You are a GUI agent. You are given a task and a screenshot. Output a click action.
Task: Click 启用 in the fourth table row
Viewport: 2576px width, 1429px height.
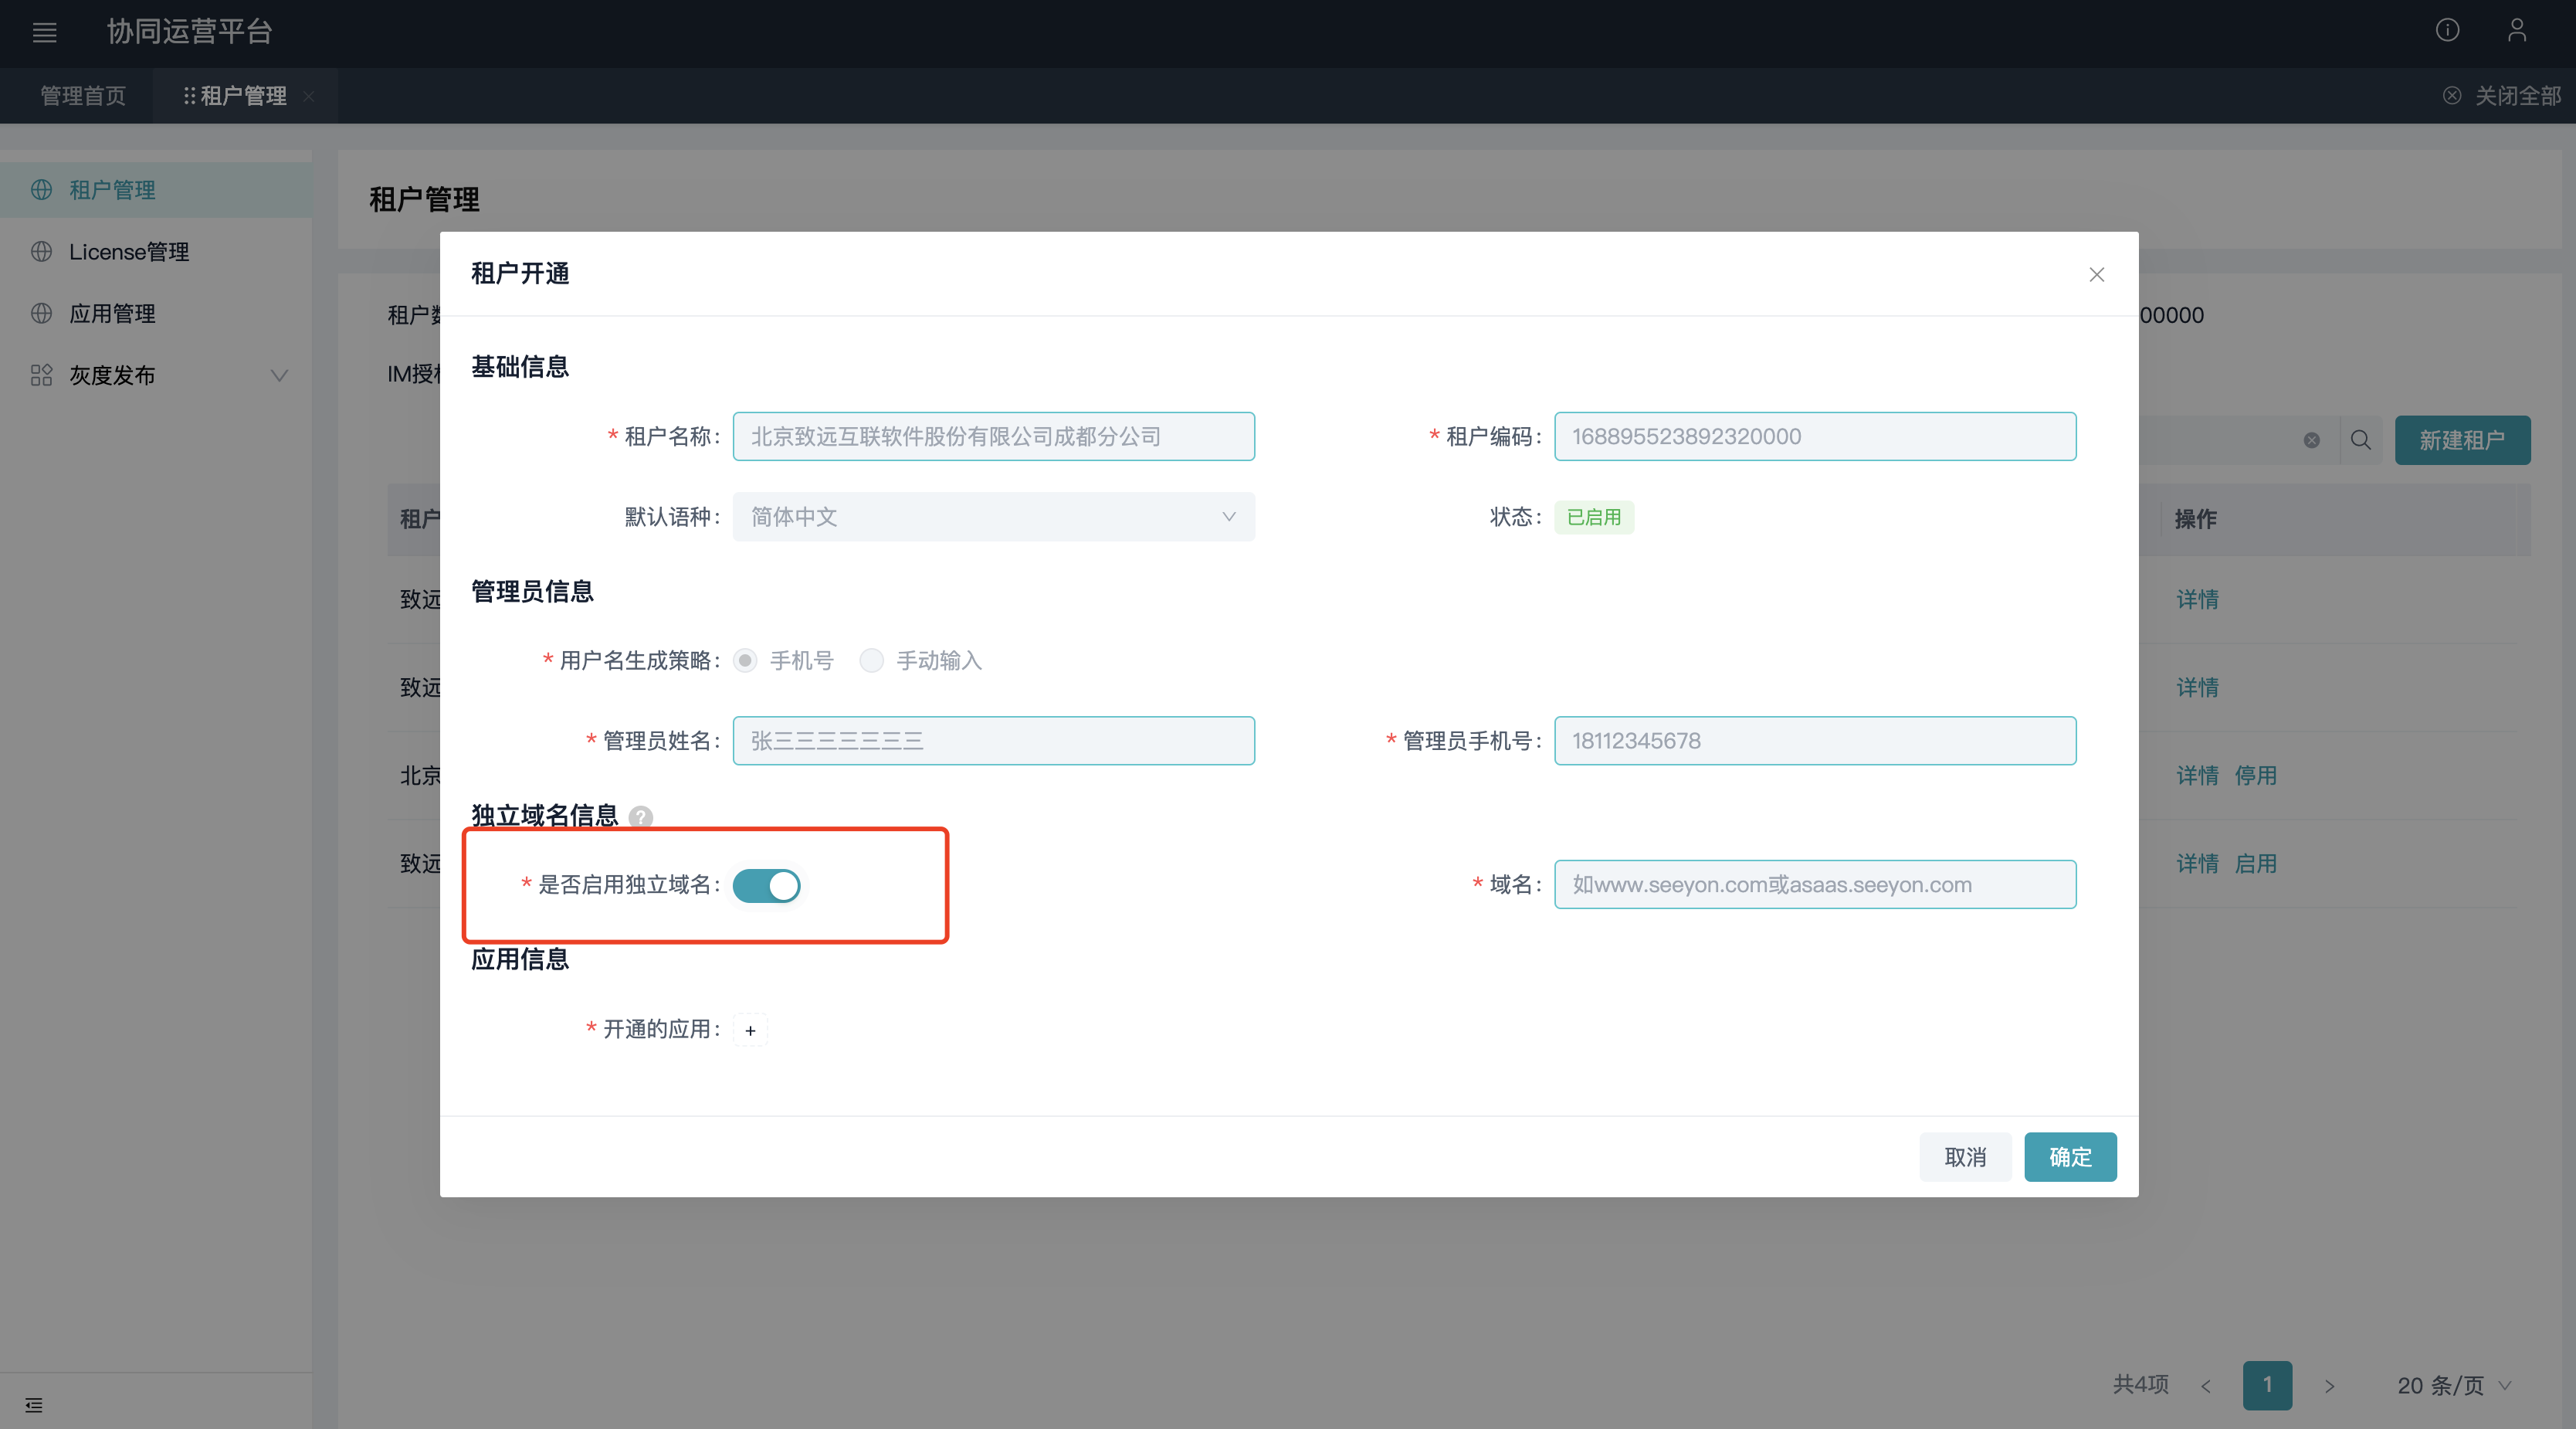[x=2255, y=864]
